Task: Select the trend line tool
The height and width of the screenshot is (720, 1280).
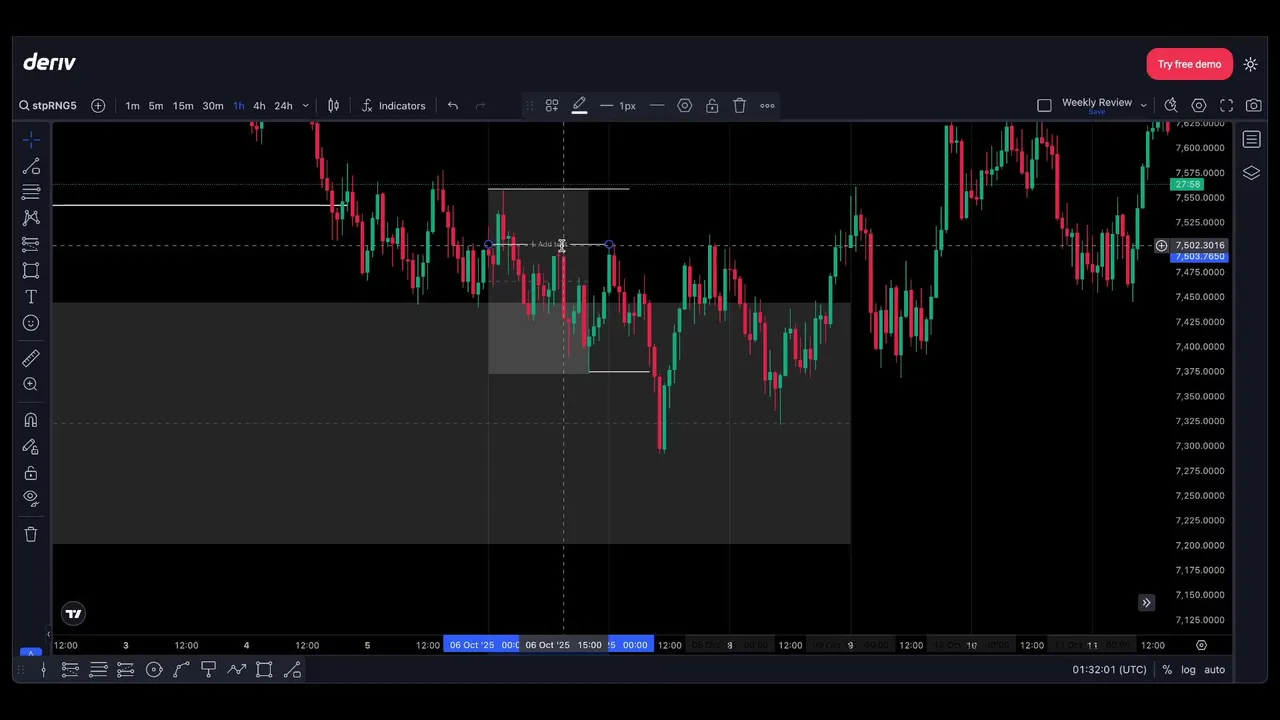Action: click(31, 166)
